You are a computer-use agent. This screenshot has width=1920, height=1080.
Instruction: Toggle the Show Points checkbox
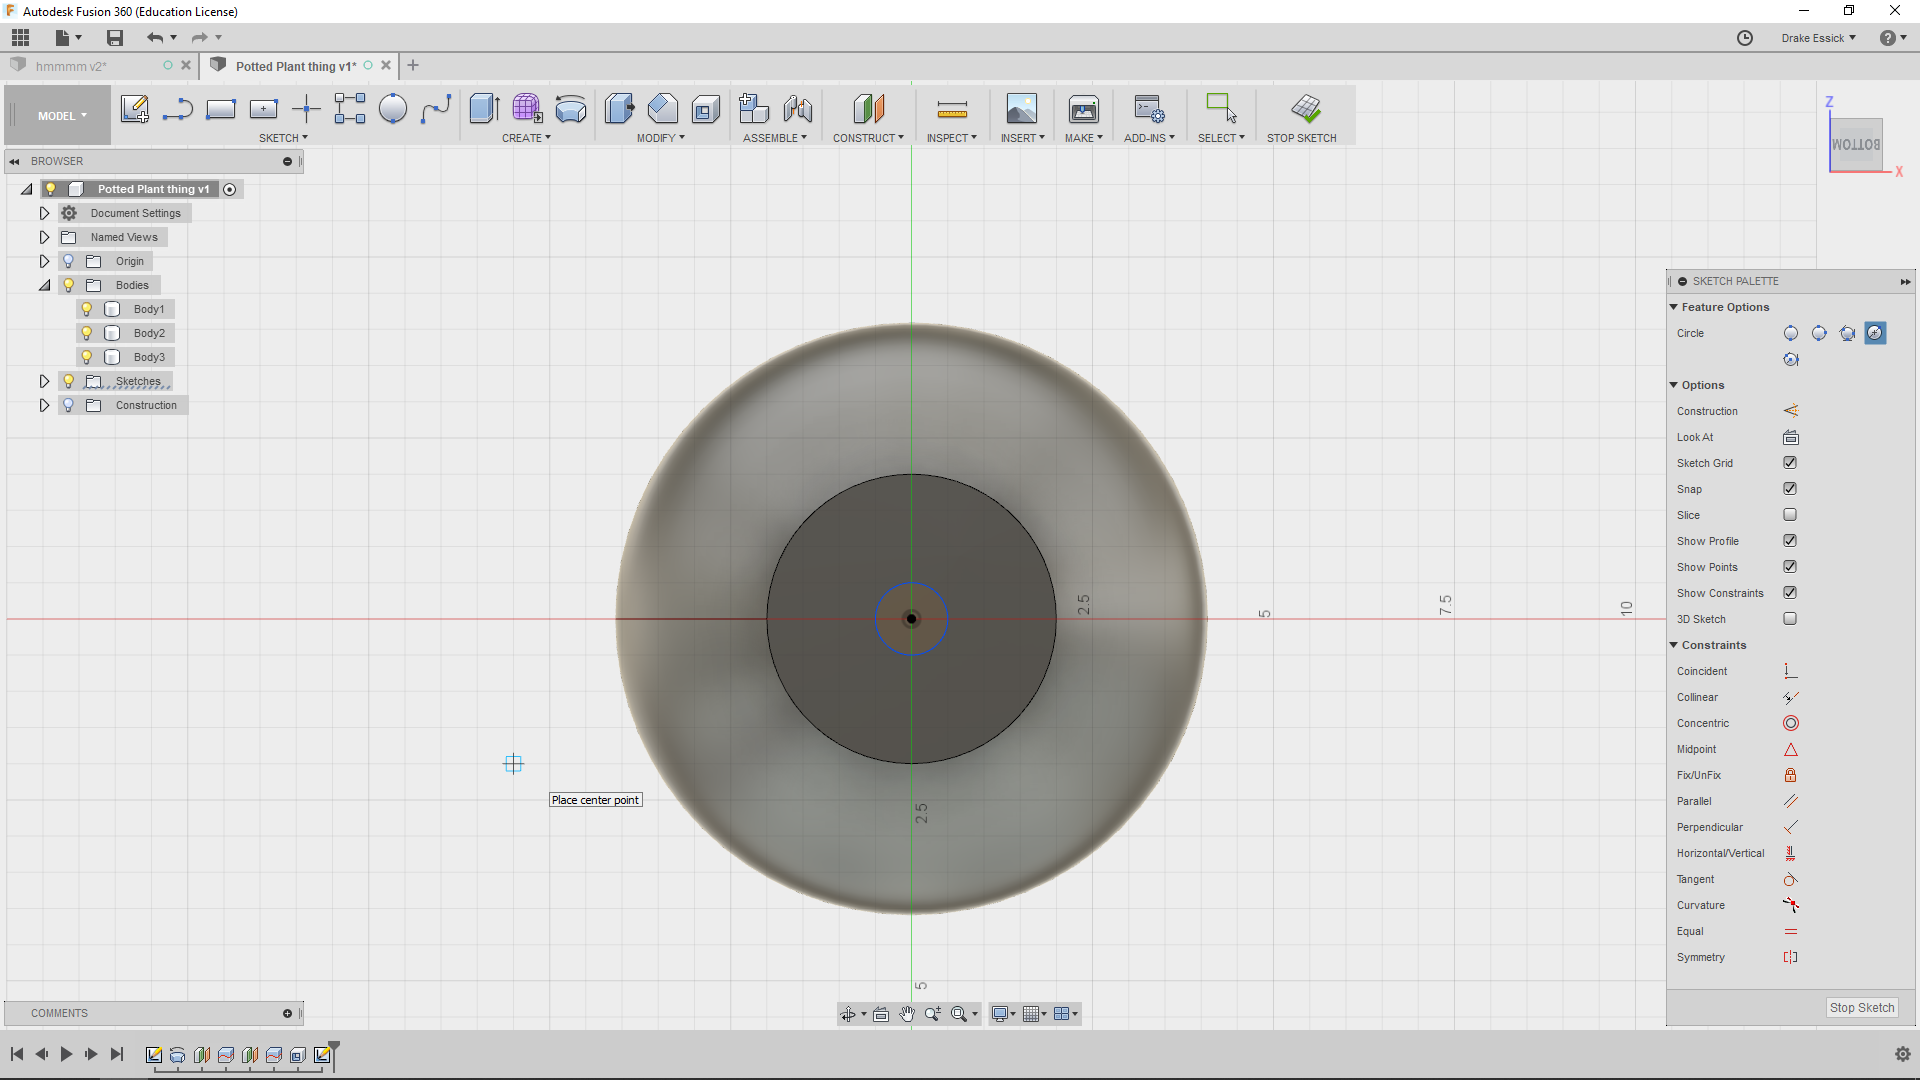click(x=1790, y=567)
